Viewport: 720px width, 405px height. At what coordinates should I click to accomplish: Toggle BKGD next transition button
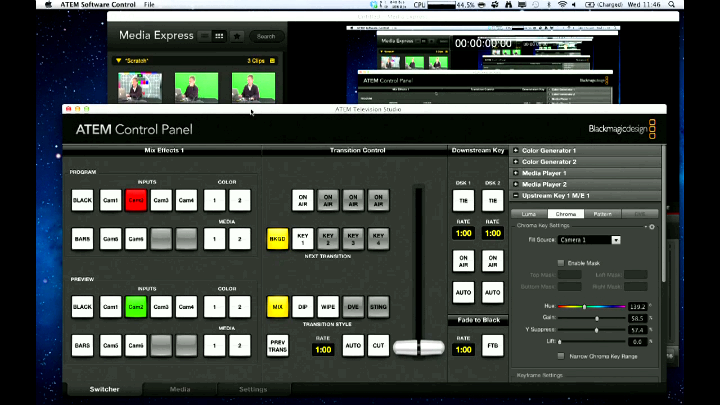(277, 239)
